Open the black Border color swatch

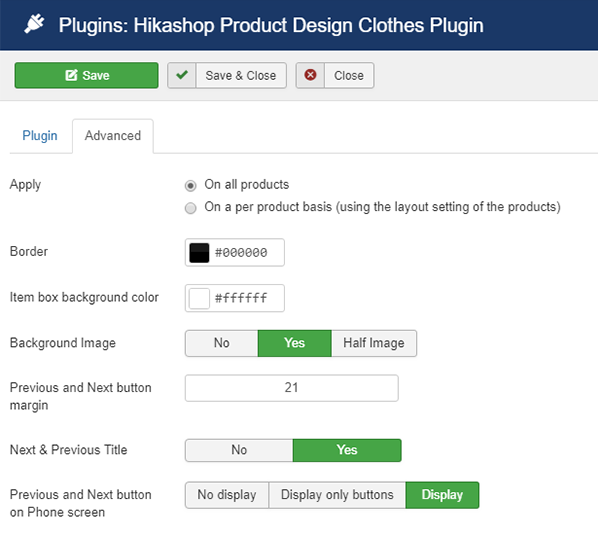click(199, 253)
